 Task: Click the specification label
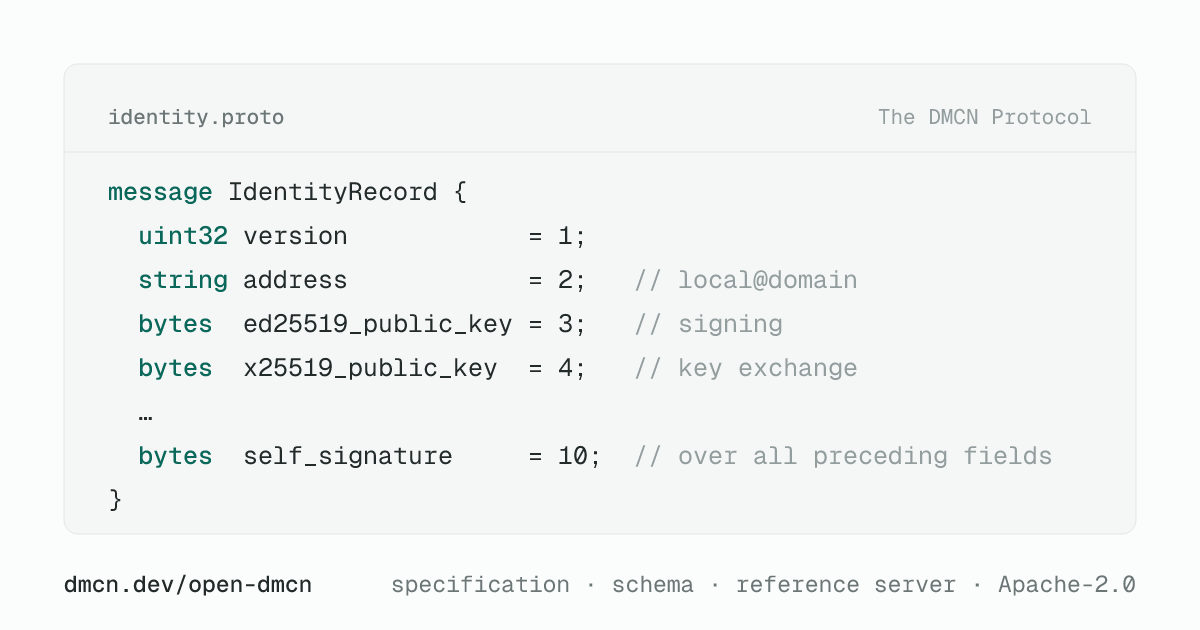click(480, 585)
